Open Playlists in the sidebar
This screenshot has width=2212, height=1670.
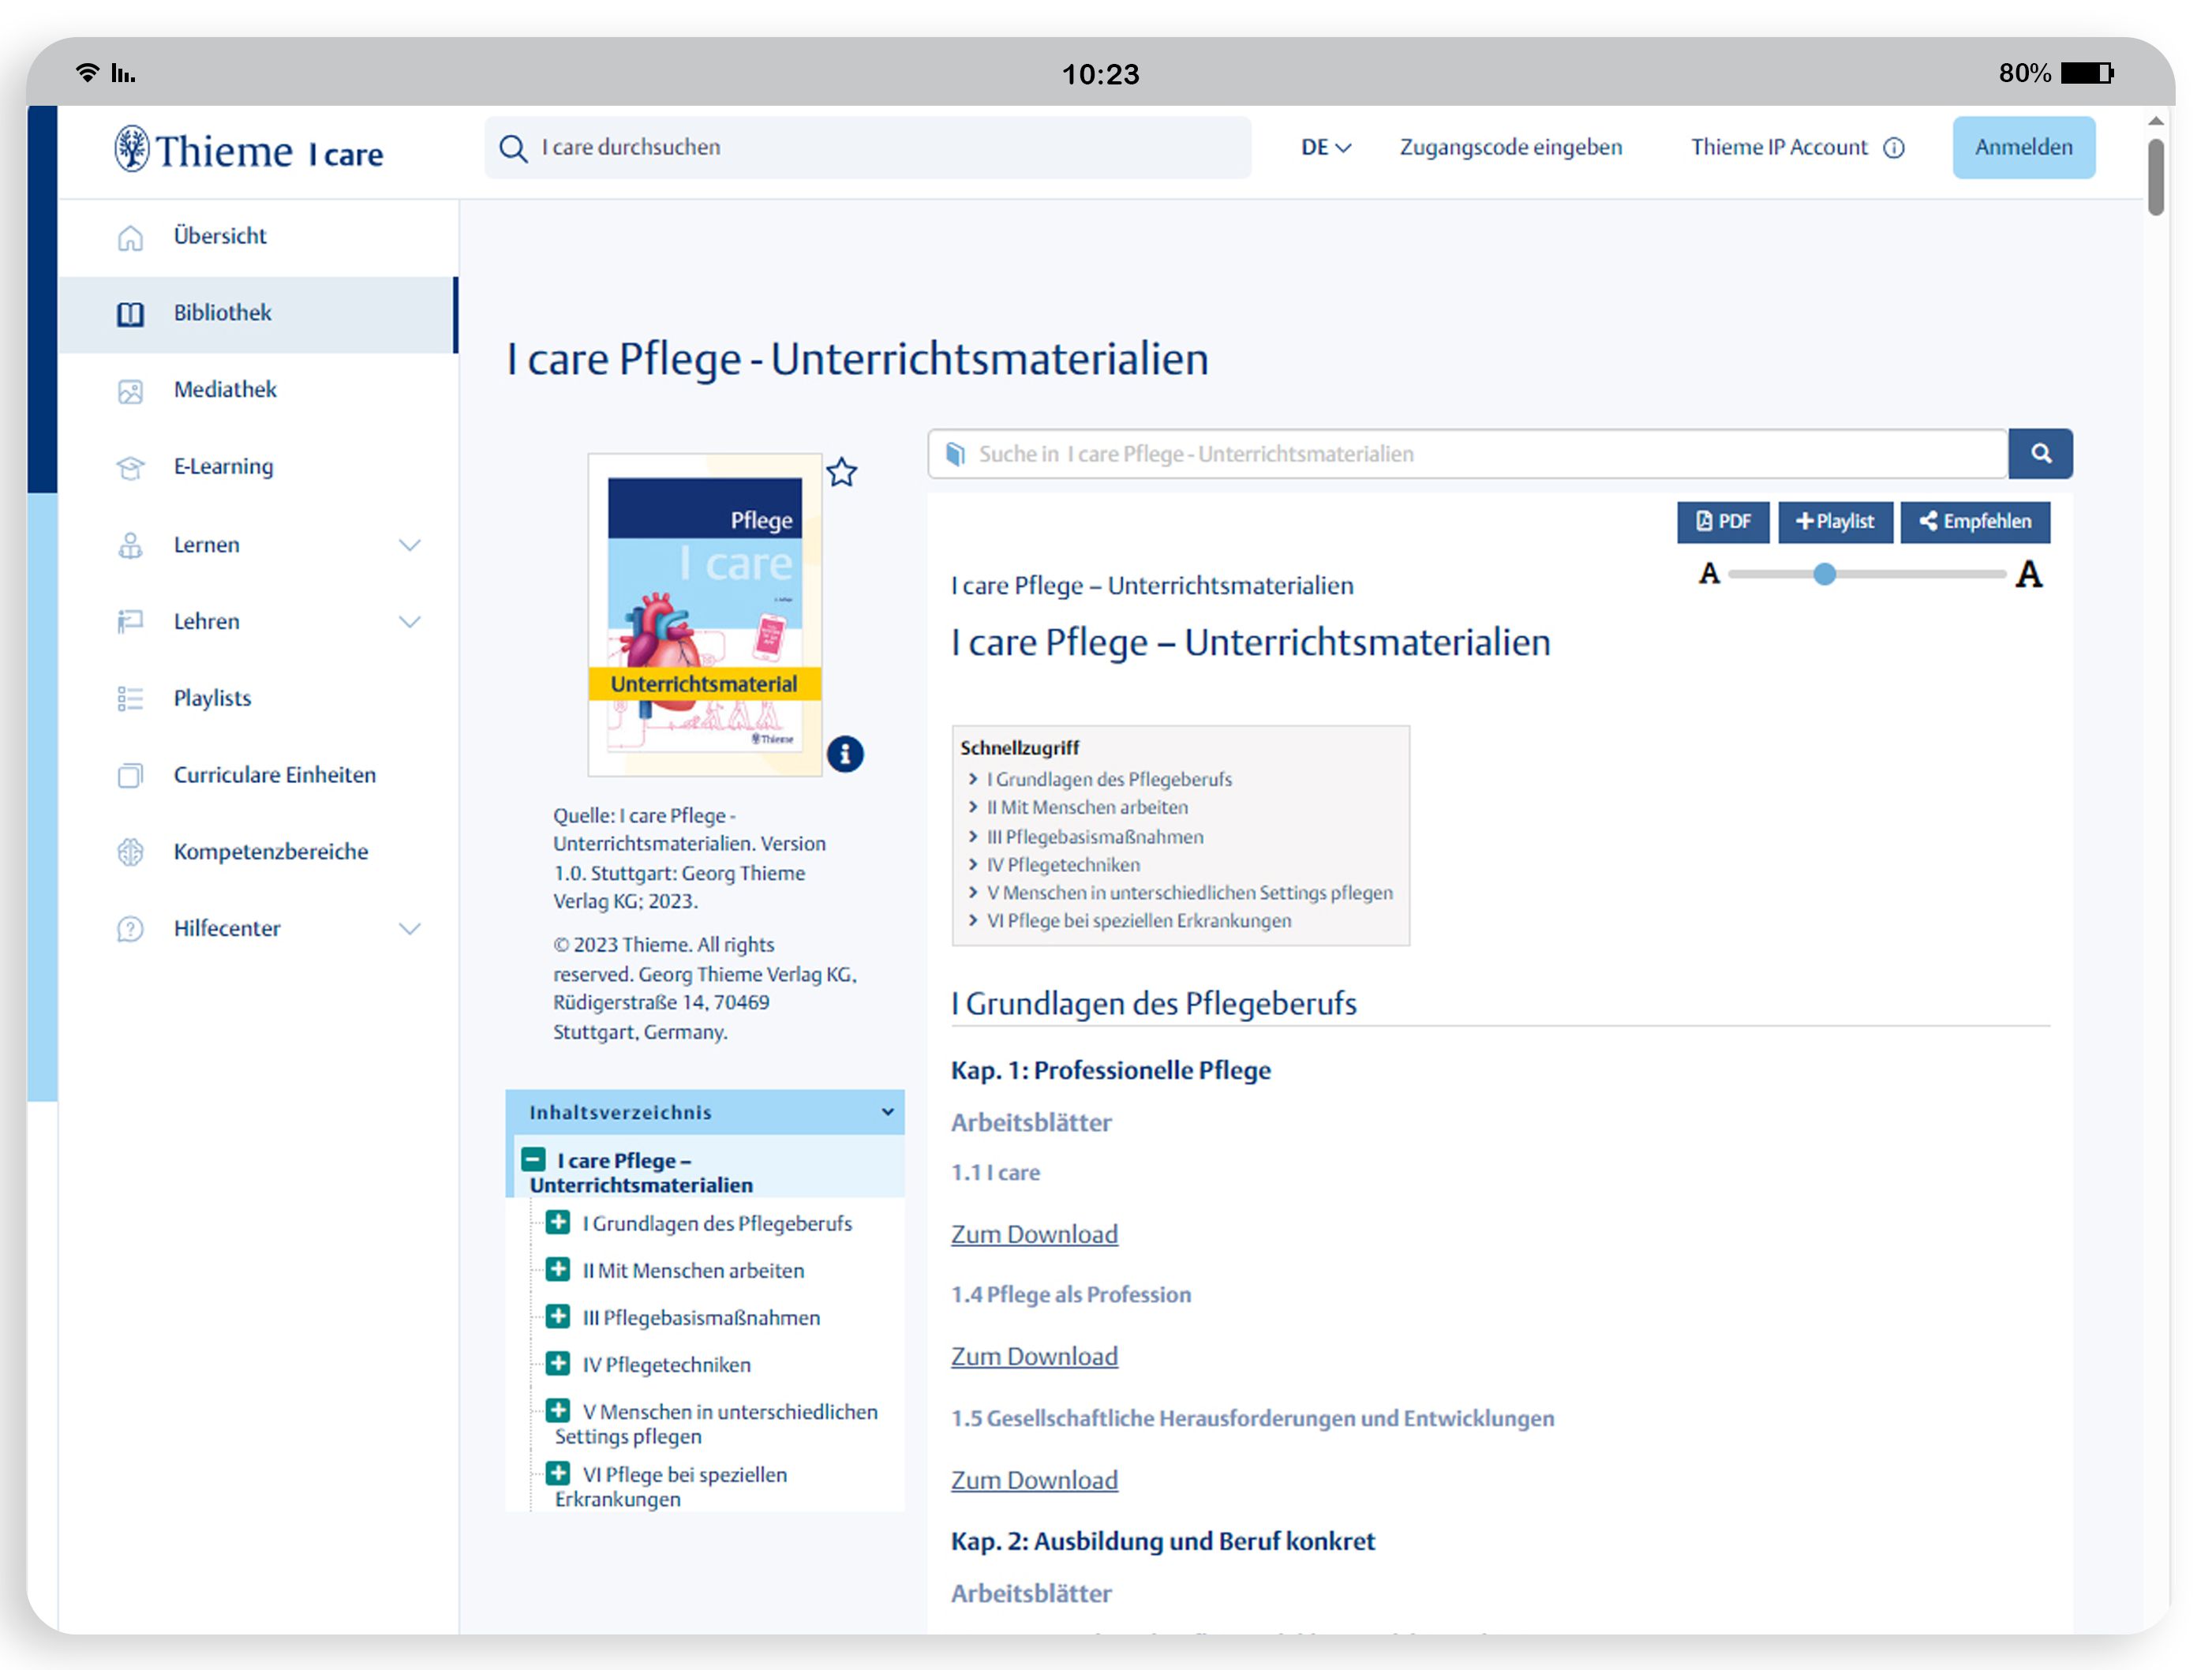coord(258,699)
